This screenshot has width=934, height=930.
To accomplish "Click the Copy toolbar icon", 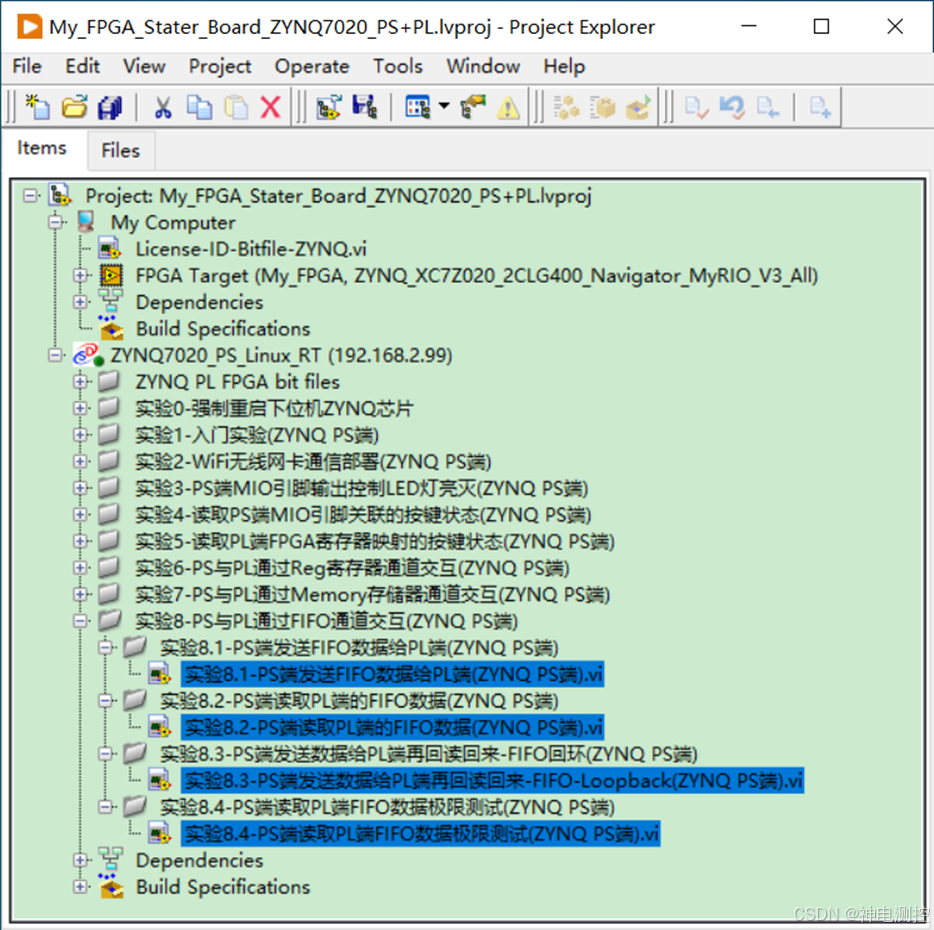I will tap(199, 108).
